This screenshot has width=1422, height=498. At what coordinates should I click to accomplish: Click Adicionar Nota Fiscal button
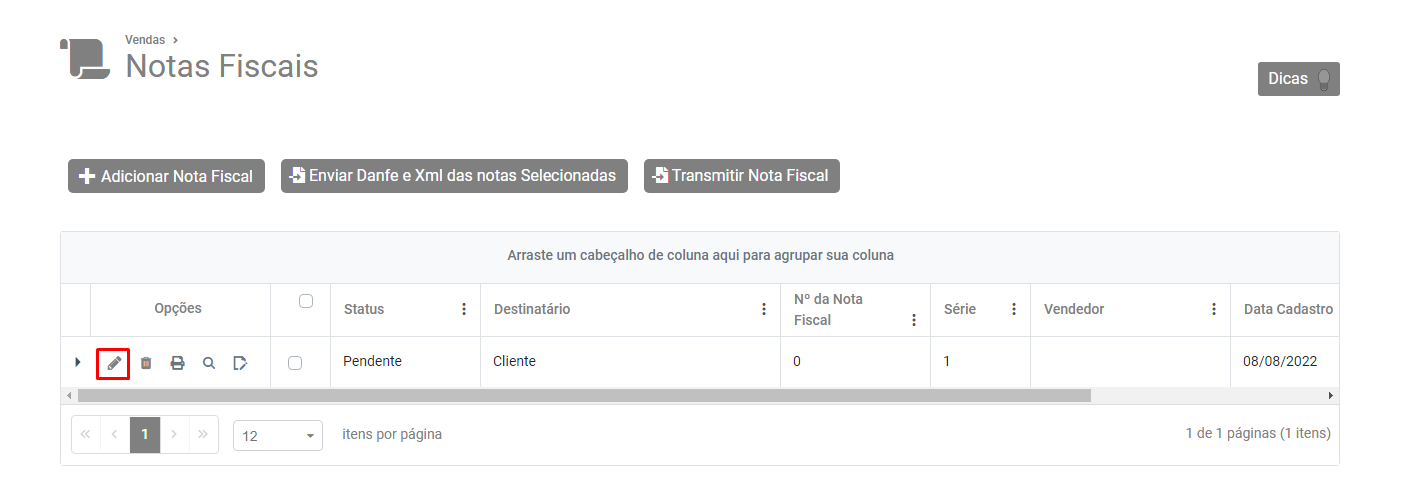(x=166, y=176)
